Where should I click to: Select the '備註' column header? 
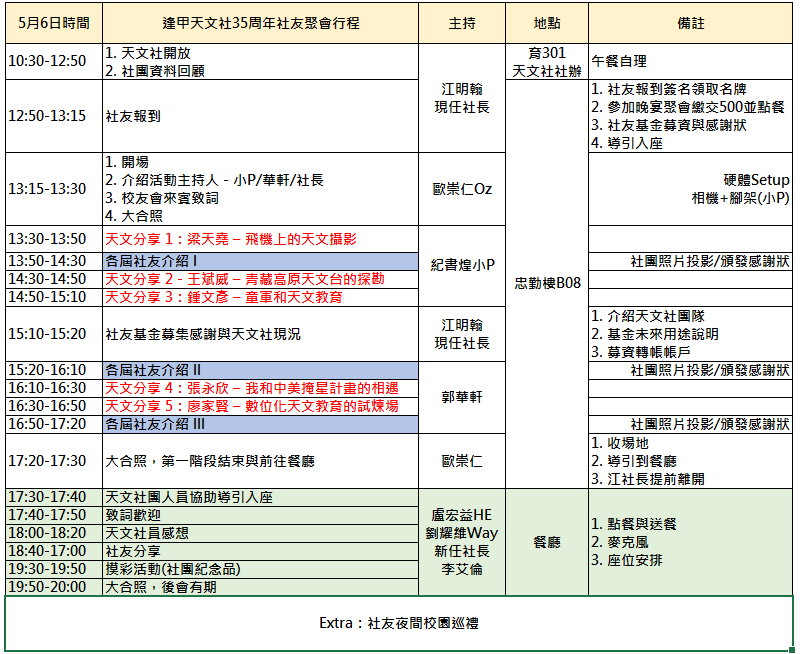coord(690,23)
